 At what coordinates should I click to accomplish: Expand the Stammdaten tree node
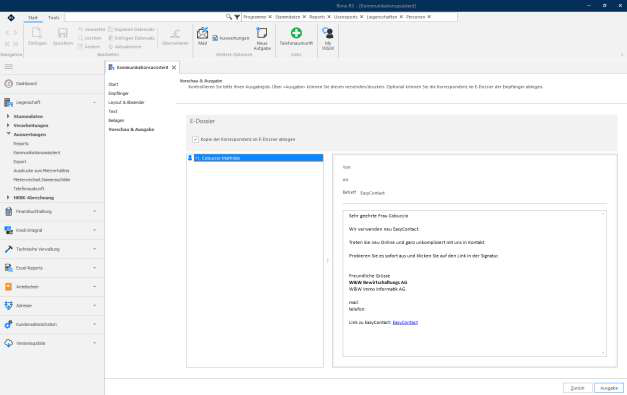pyautogui.click(x=8, y=116)
